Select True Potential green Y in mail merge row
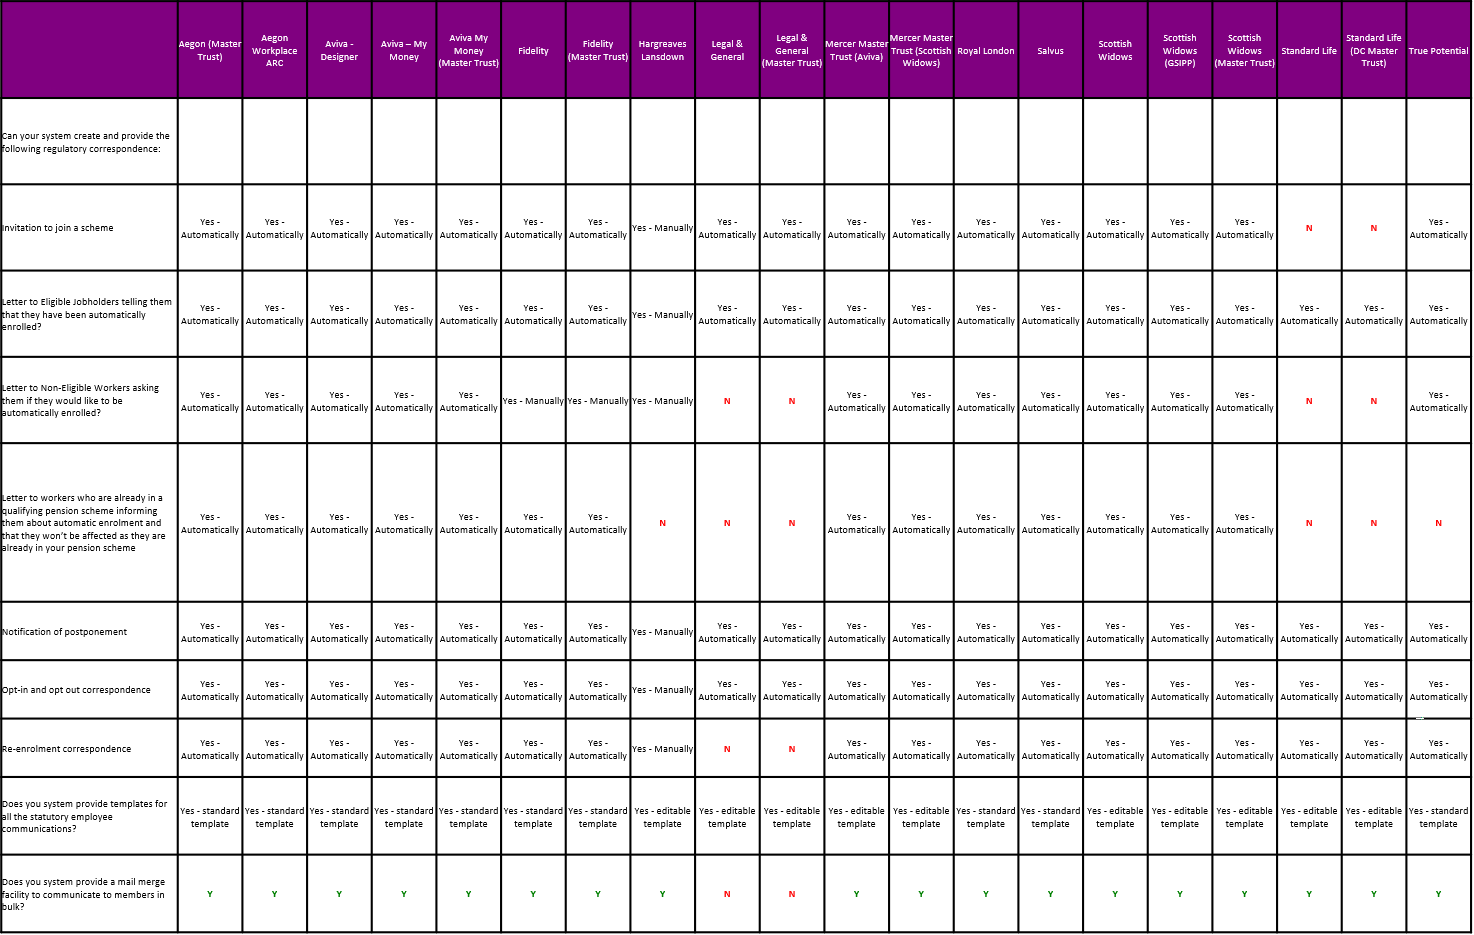 1439,894
